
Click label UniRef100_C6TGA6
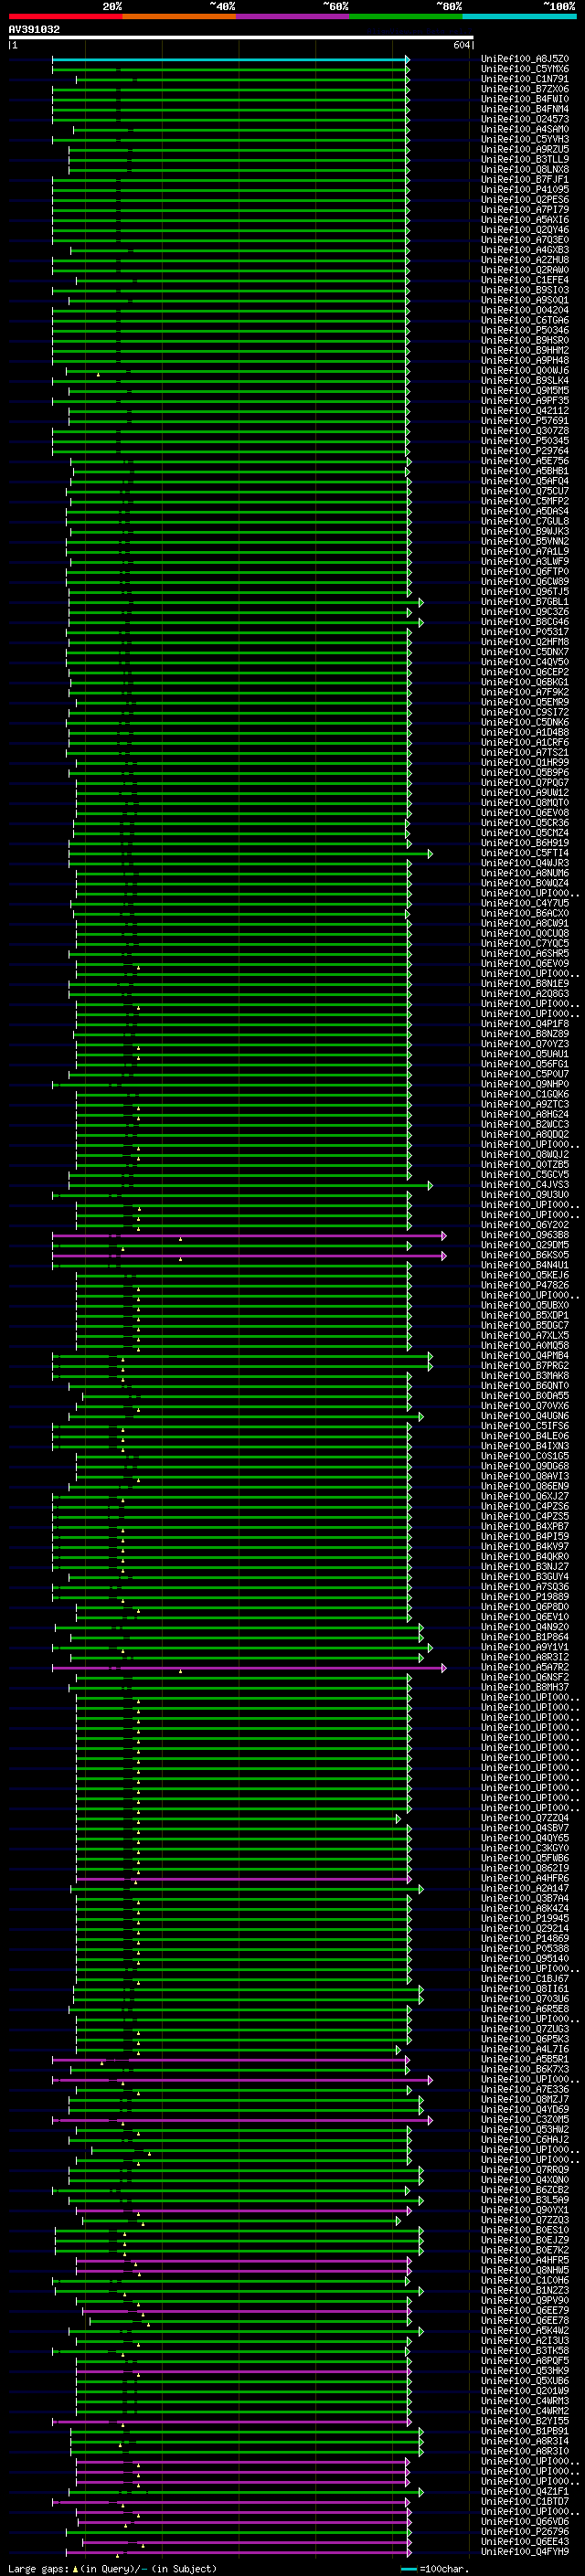pyautogui.click(x=525, y=320)
